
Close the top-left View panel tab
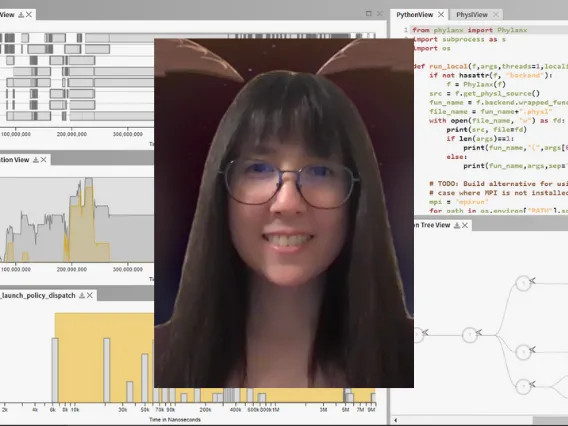click(x=29, y=14)
